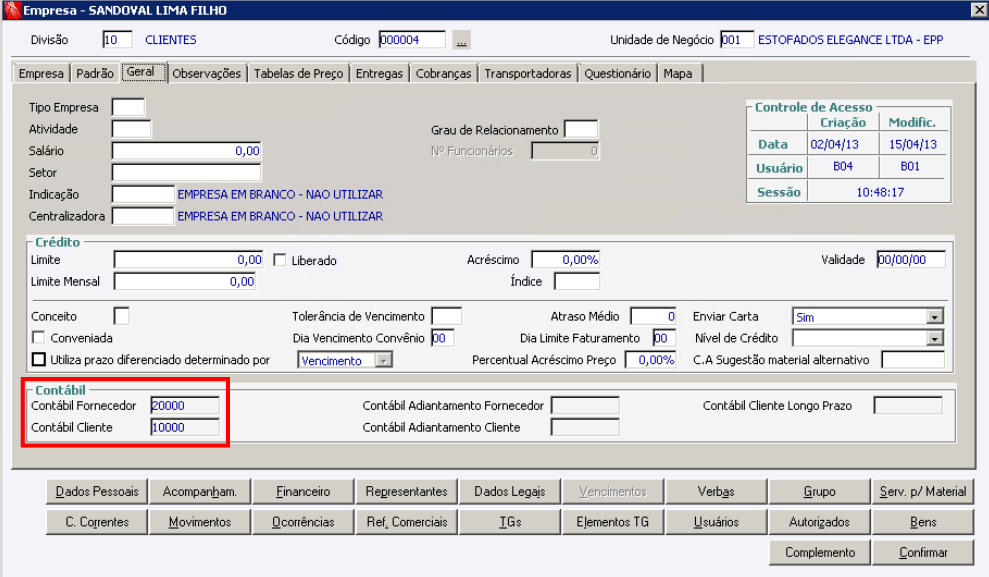This screenshot has width=989, height=577.
Task: Open code lookup with ellipsis button
Action: (462, 40)
